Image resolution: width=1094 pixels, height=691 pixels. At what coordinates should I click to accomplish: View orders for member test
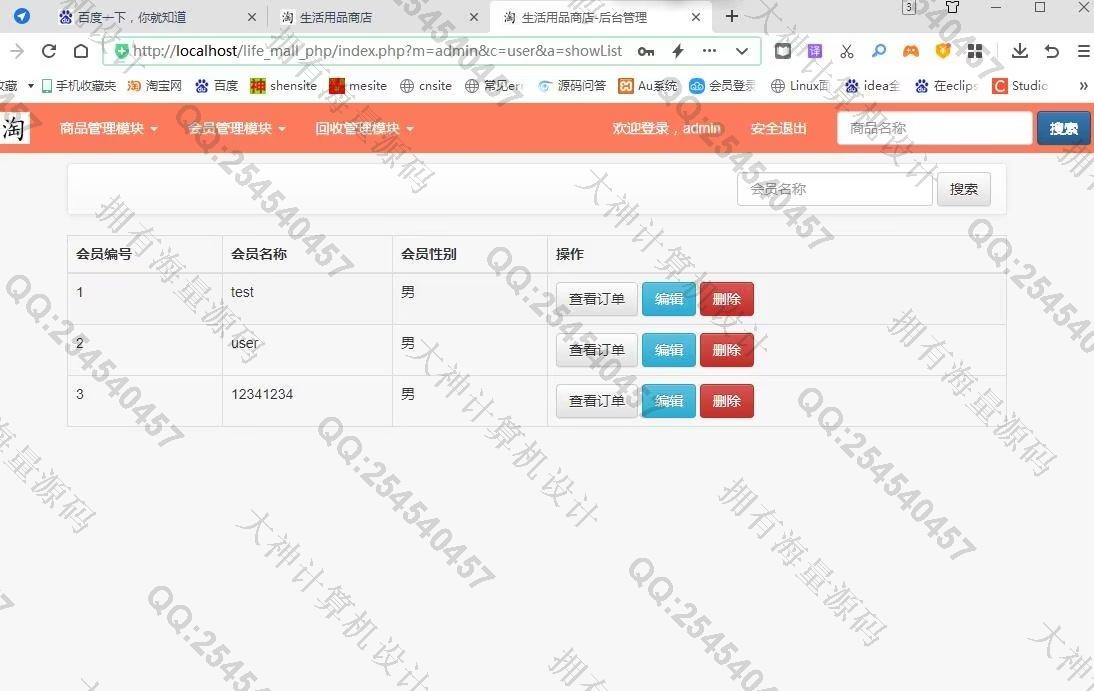point(597,299)
